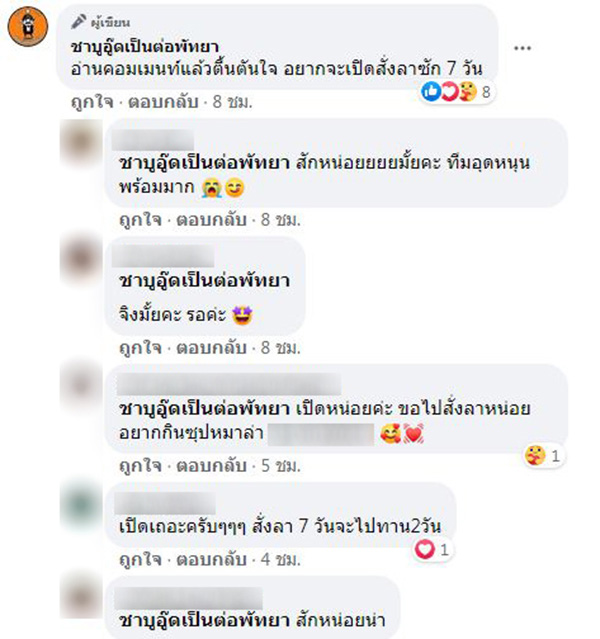Reply to the comment 'จิงมั้ยคะ รอค่ะ'
Viewport: 600px width, 639px height.
click(x=211, y=348)
